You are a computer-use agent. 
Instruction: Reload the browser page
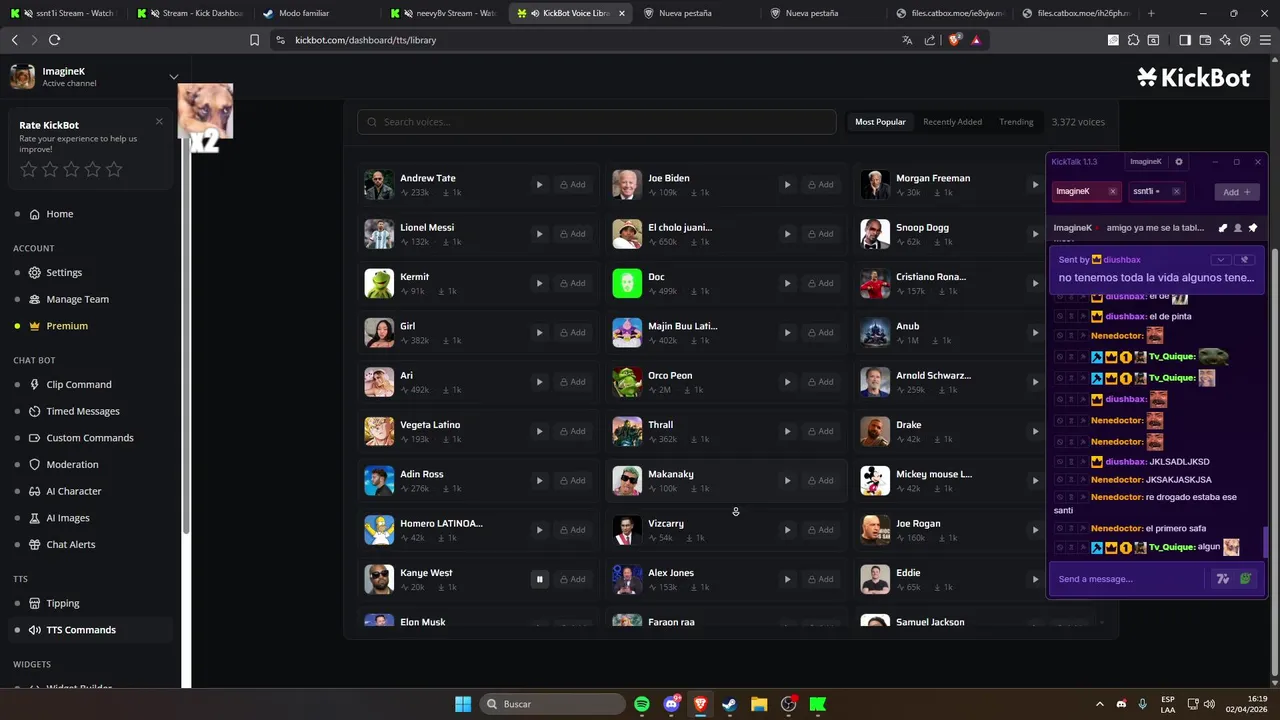tap(54, 40)
